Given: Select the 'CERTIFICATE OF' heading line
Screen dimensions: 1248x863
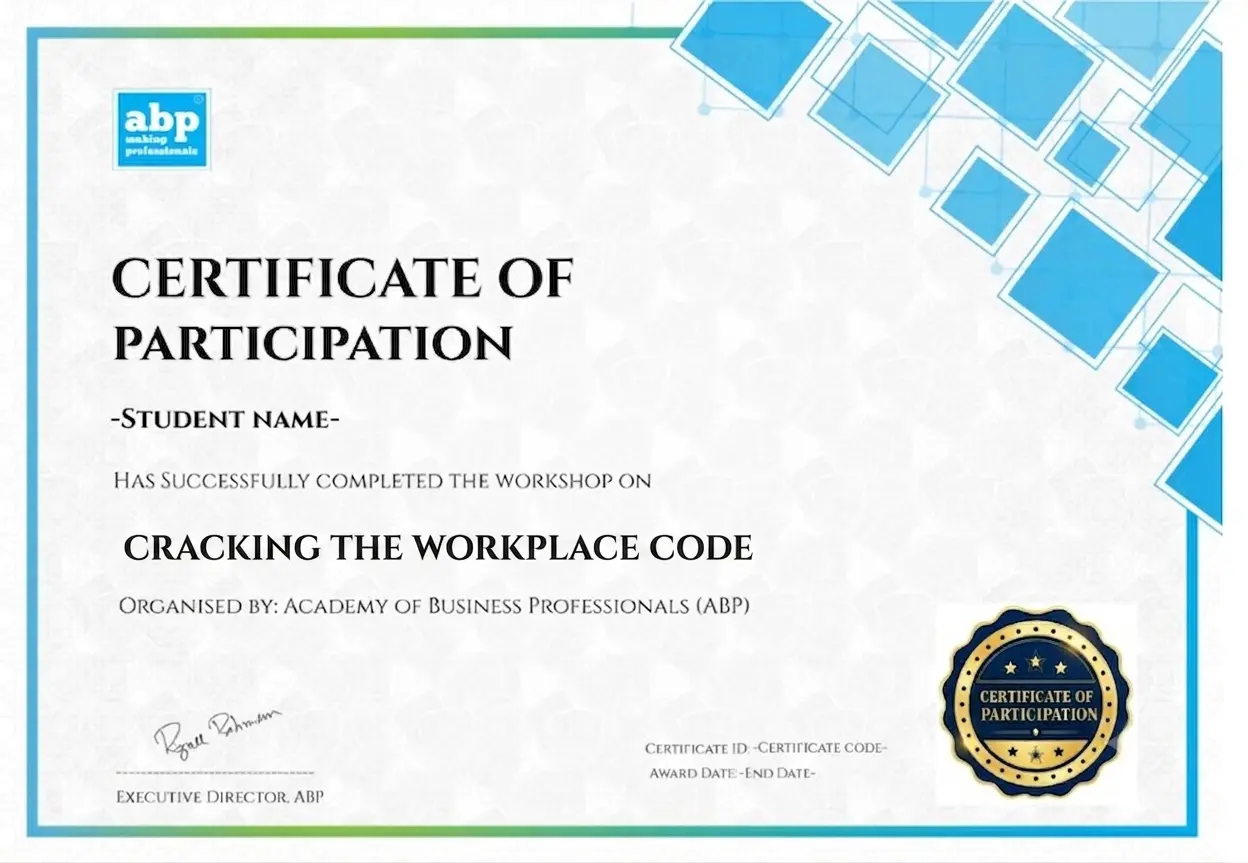Looking at the screenshot, I should [343, 278].
